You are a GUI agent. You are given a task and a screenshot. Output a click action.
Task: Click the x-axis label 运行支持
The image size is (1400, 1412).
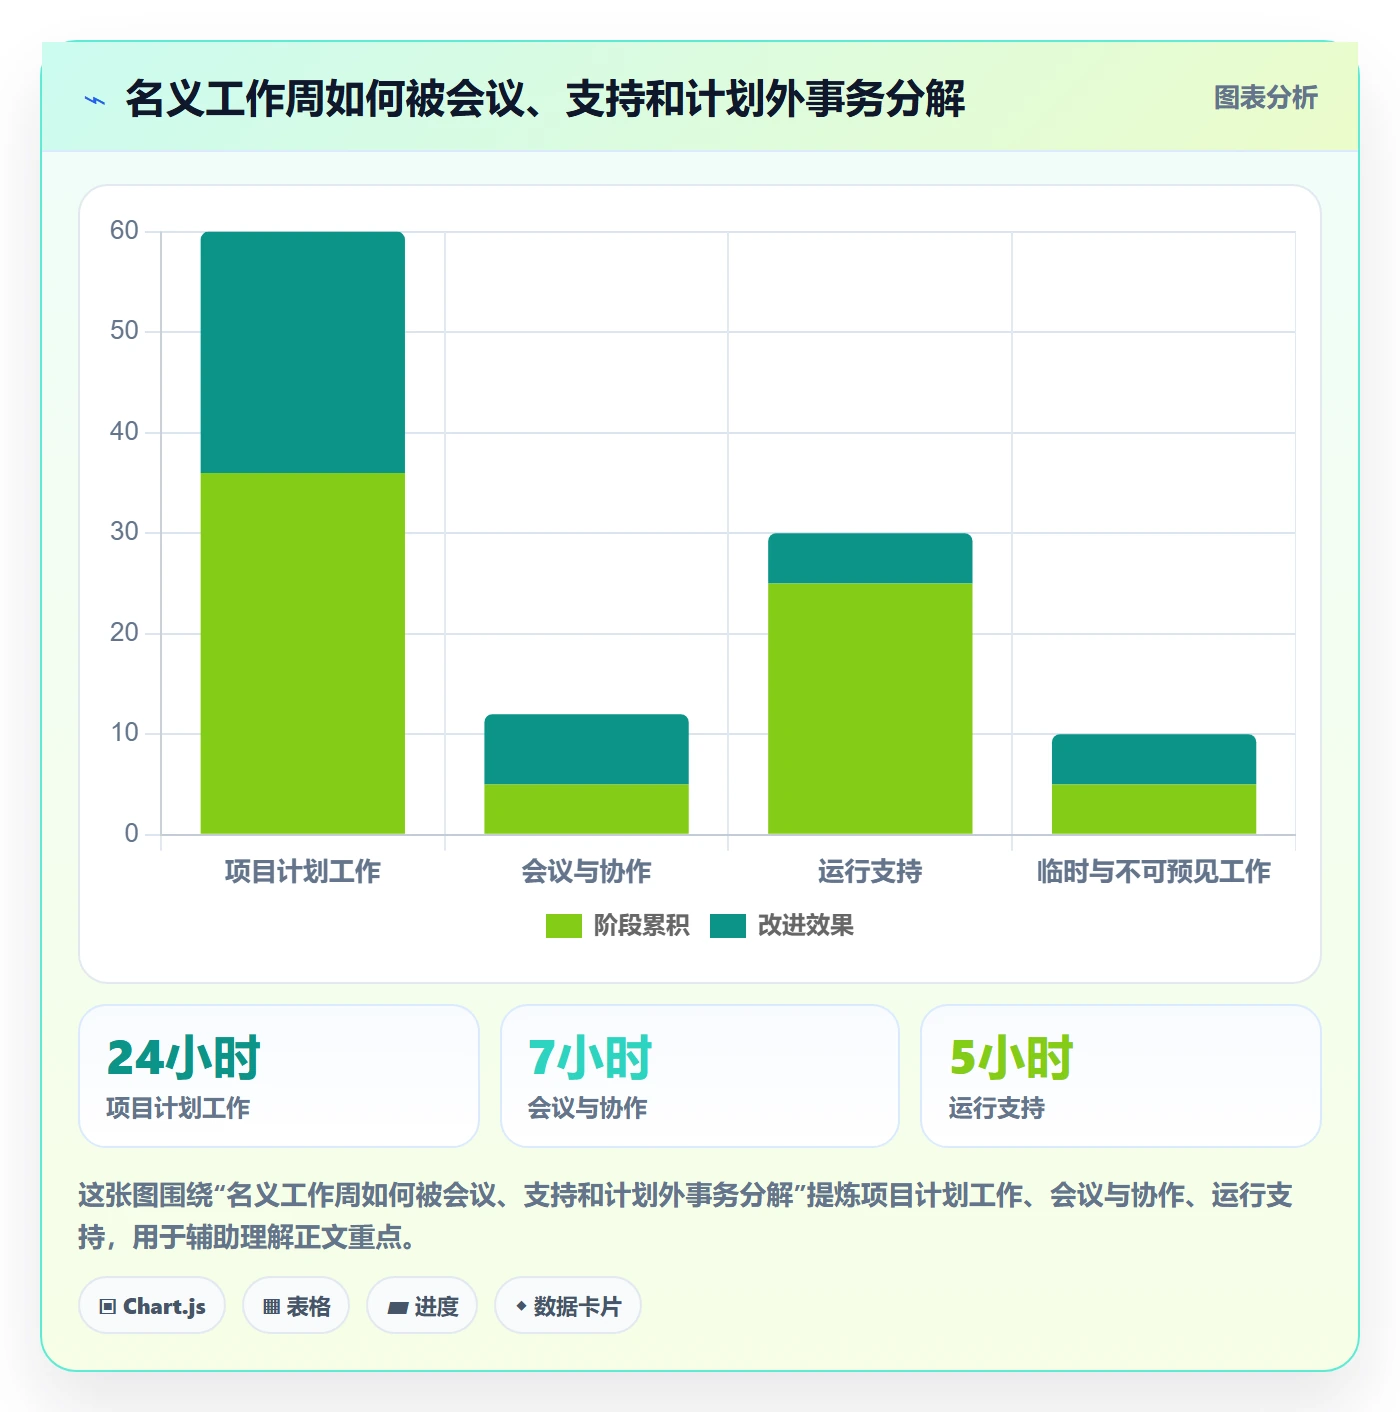[x=870, y=872]
